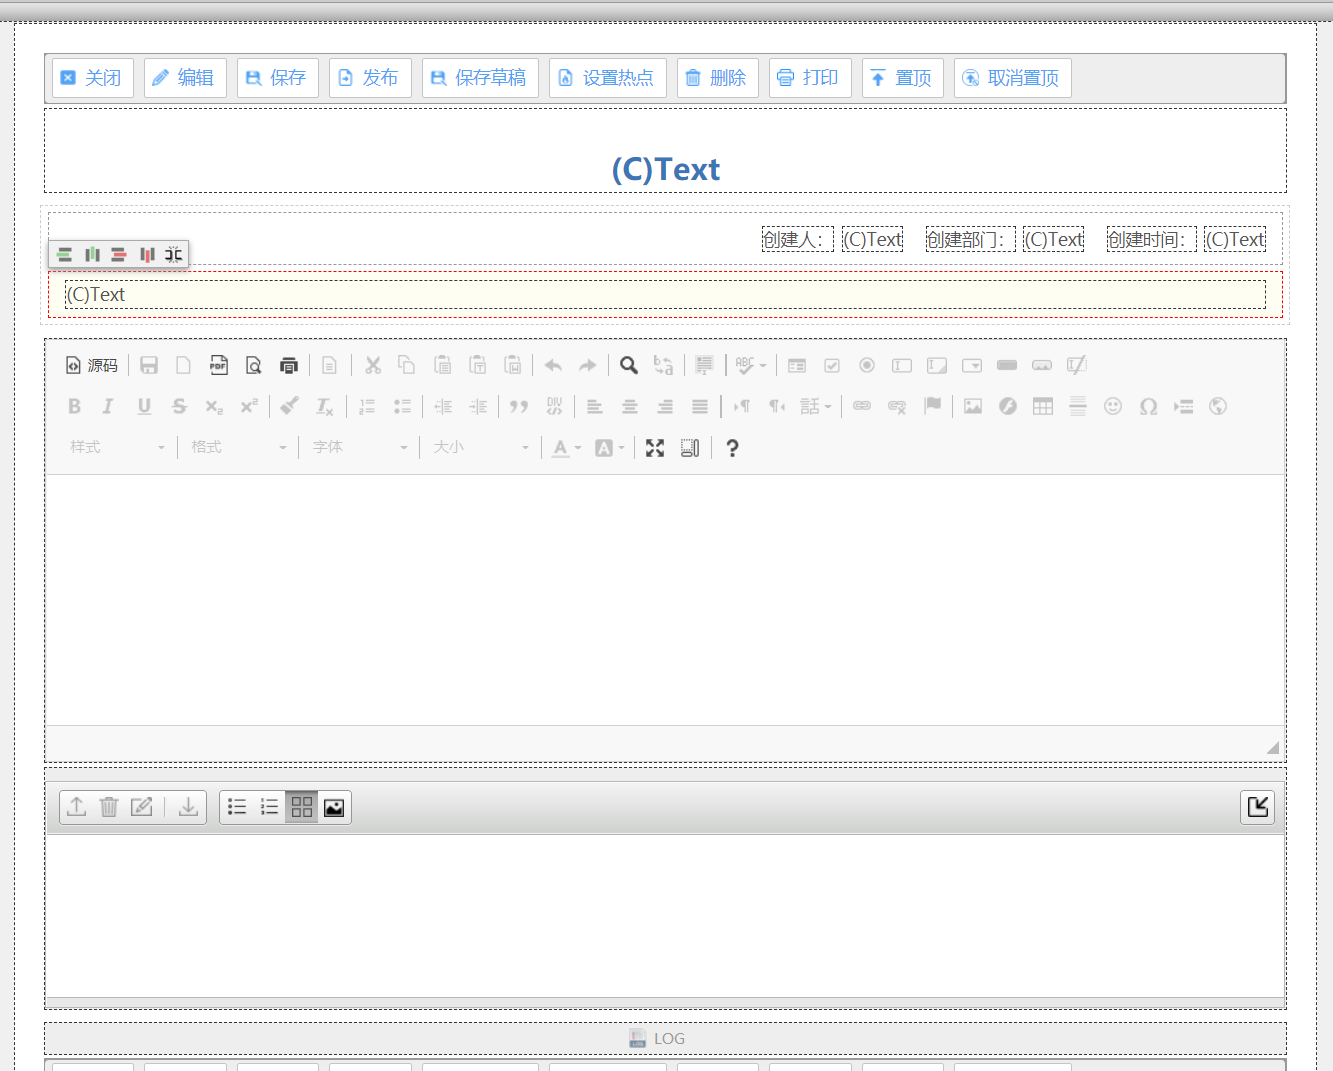Click the Print icon in editor toolbar
The height and width of the screenshot is (1071, 1333).
click(x=289, y=366)
